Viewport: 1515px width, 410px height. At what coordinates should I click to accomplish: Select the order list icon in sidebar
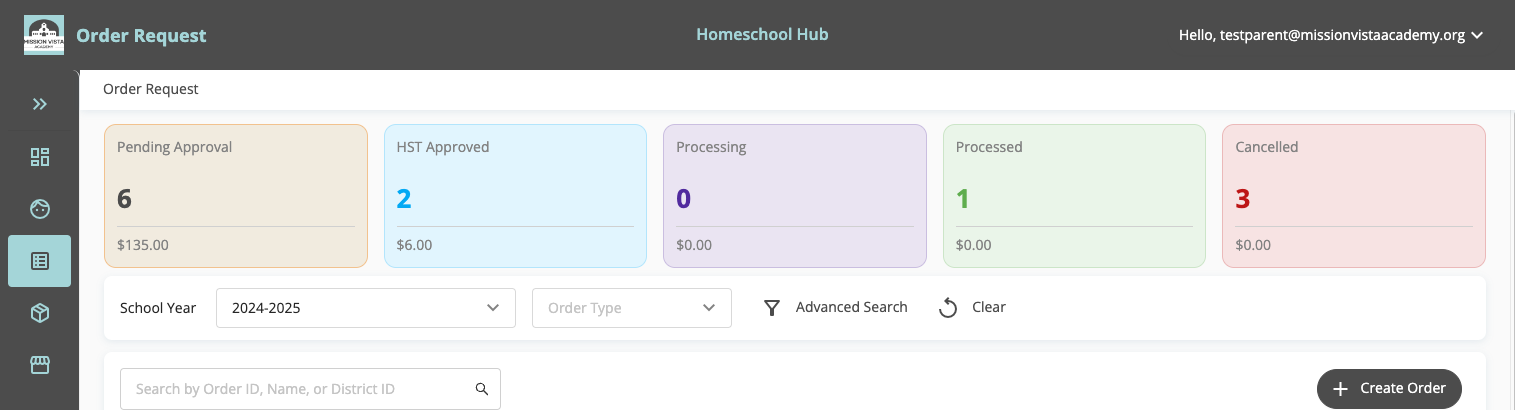[x=40, y=261]
